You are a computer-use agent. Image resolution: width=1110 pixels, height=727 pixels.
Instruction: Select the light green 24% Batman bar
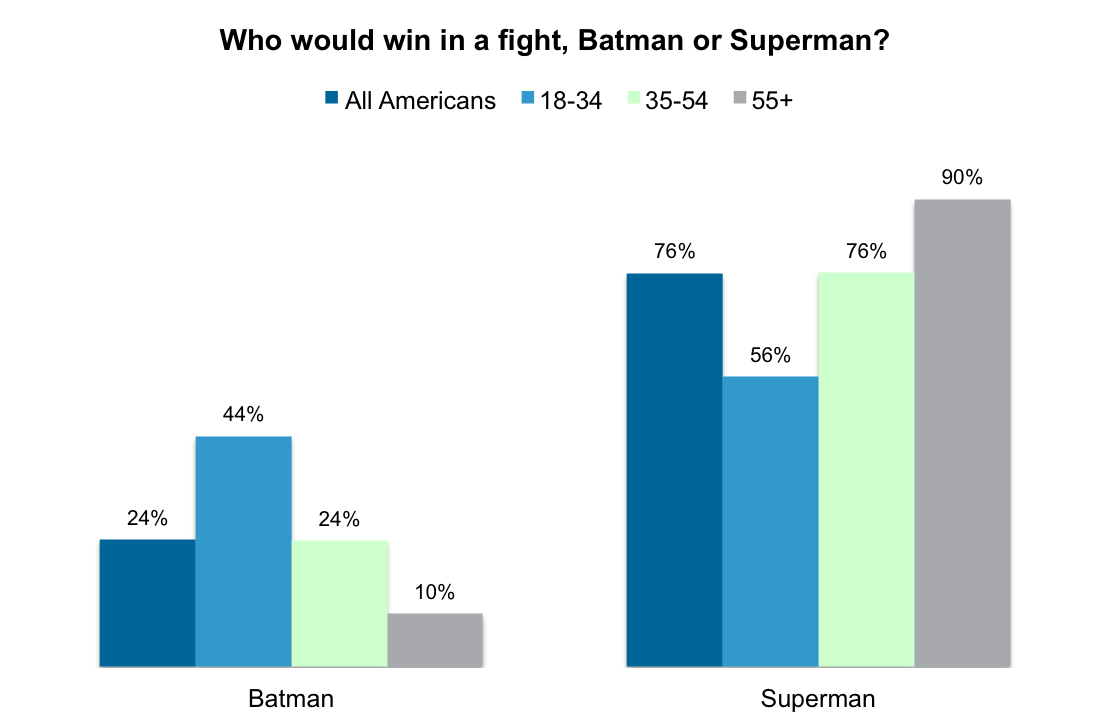pyautogui.click(x=340, y=604)
